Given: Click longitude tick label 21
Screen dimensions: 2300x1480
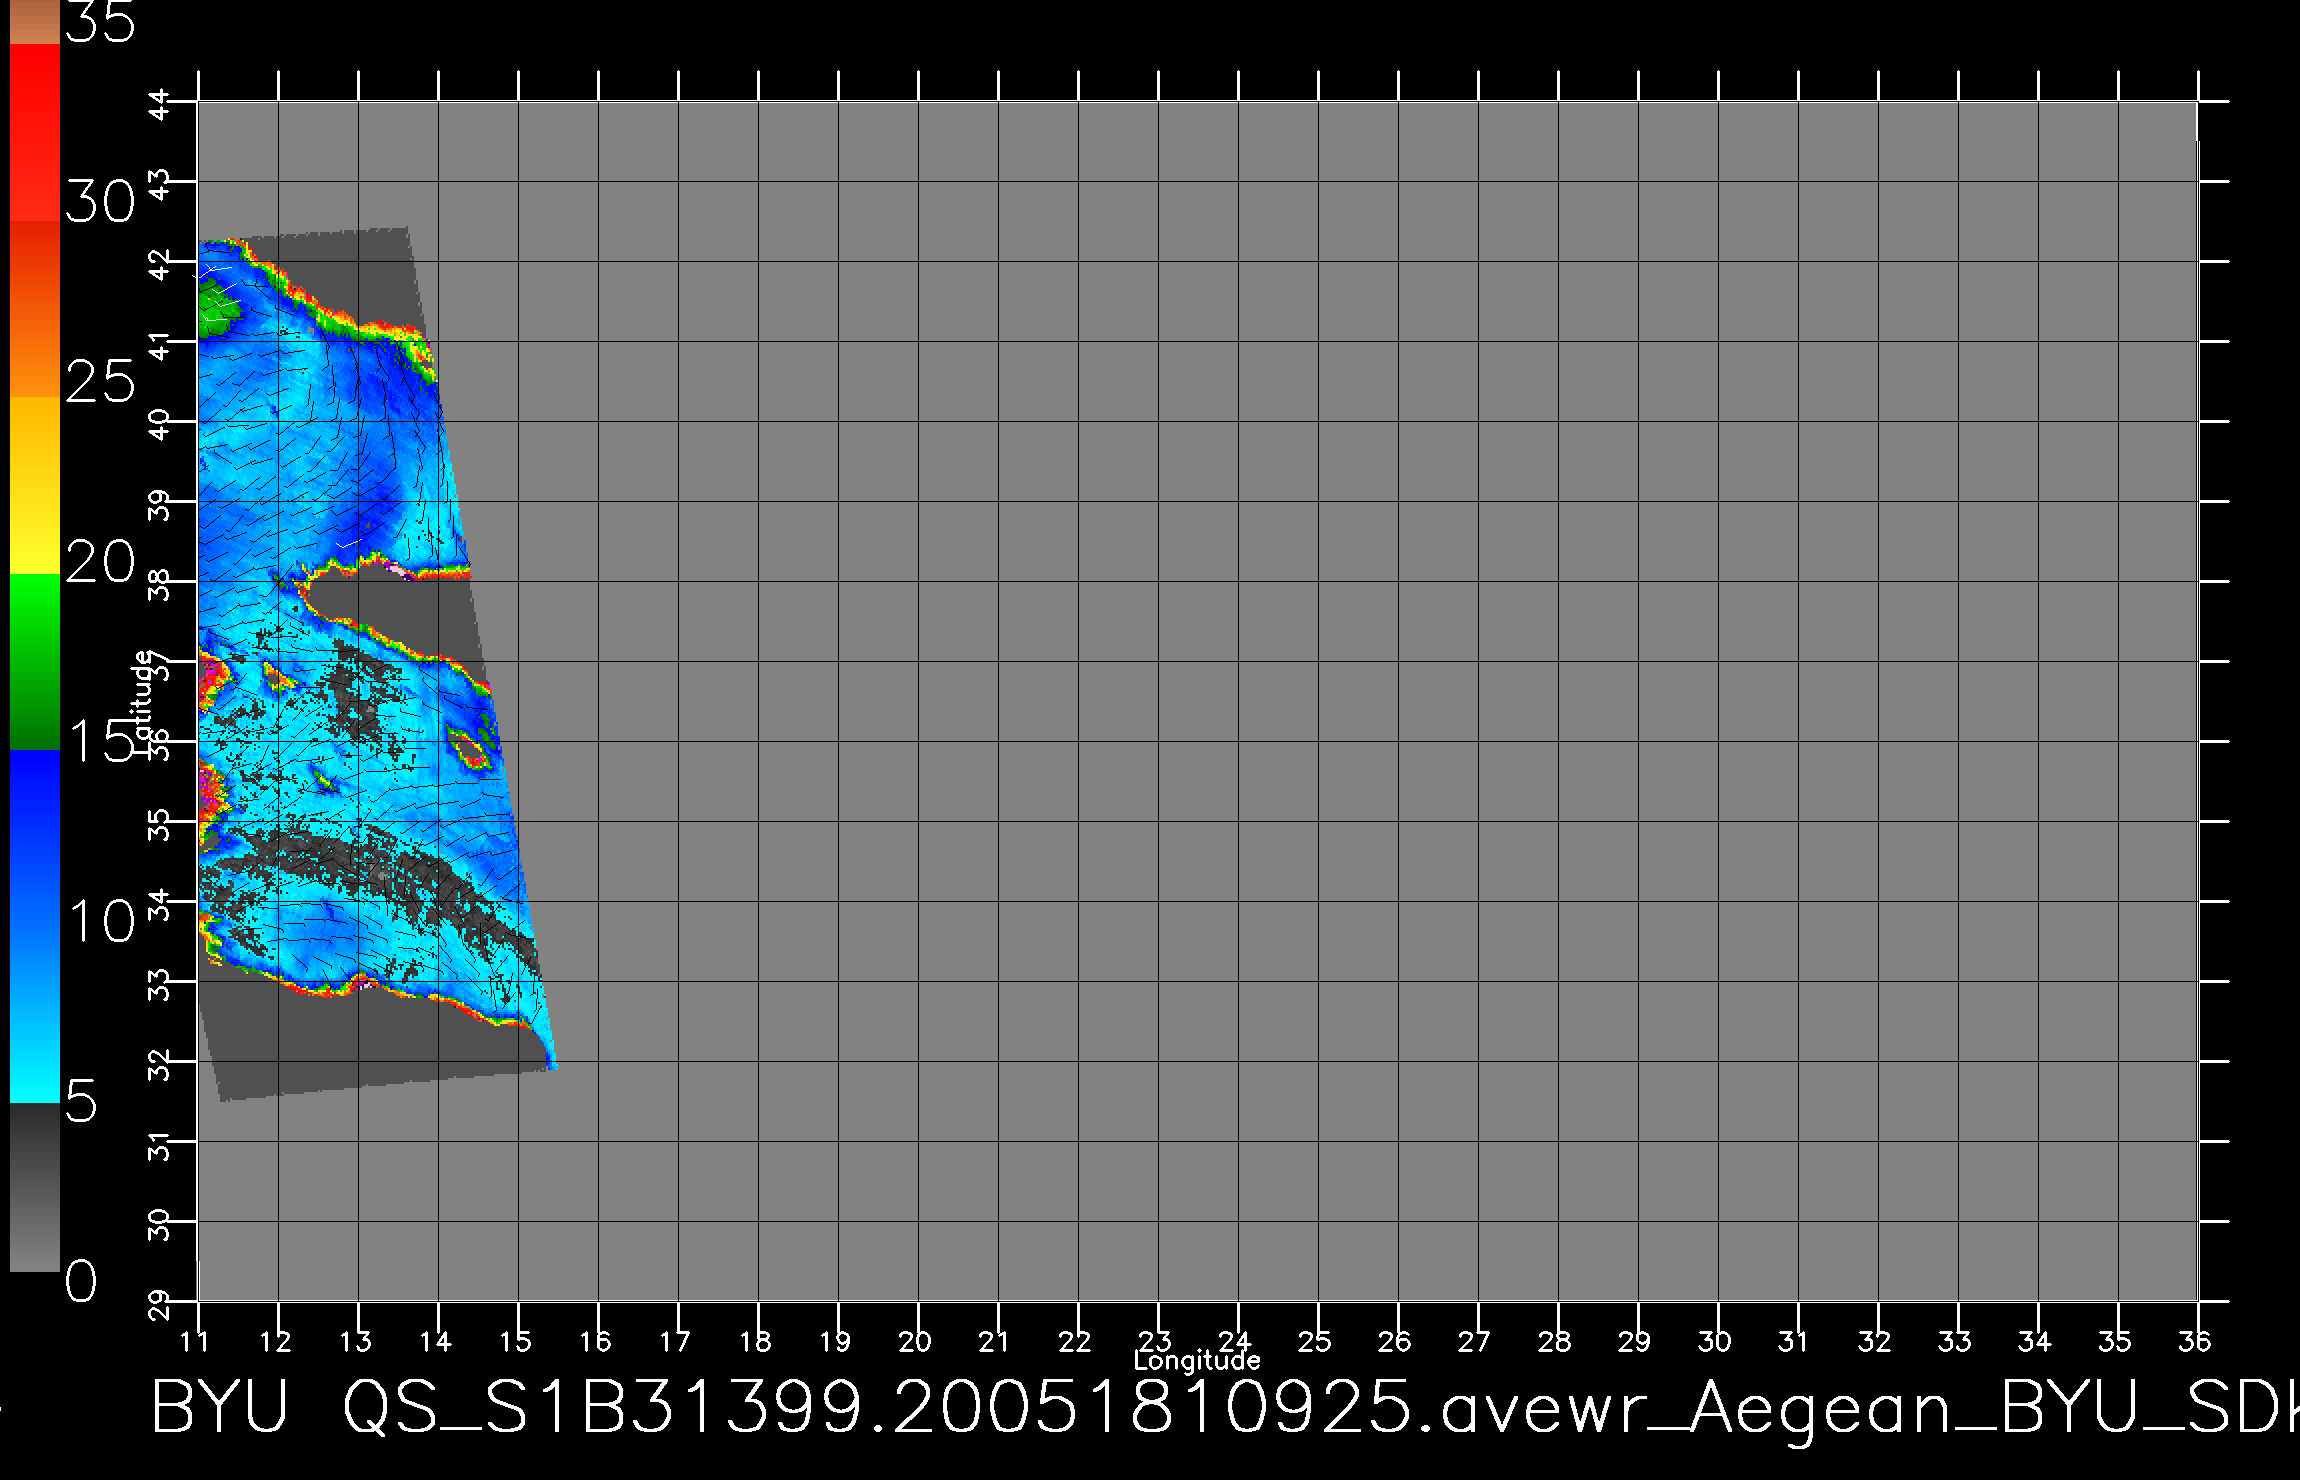Looking at the screenshot, I should click(994, 1341).
